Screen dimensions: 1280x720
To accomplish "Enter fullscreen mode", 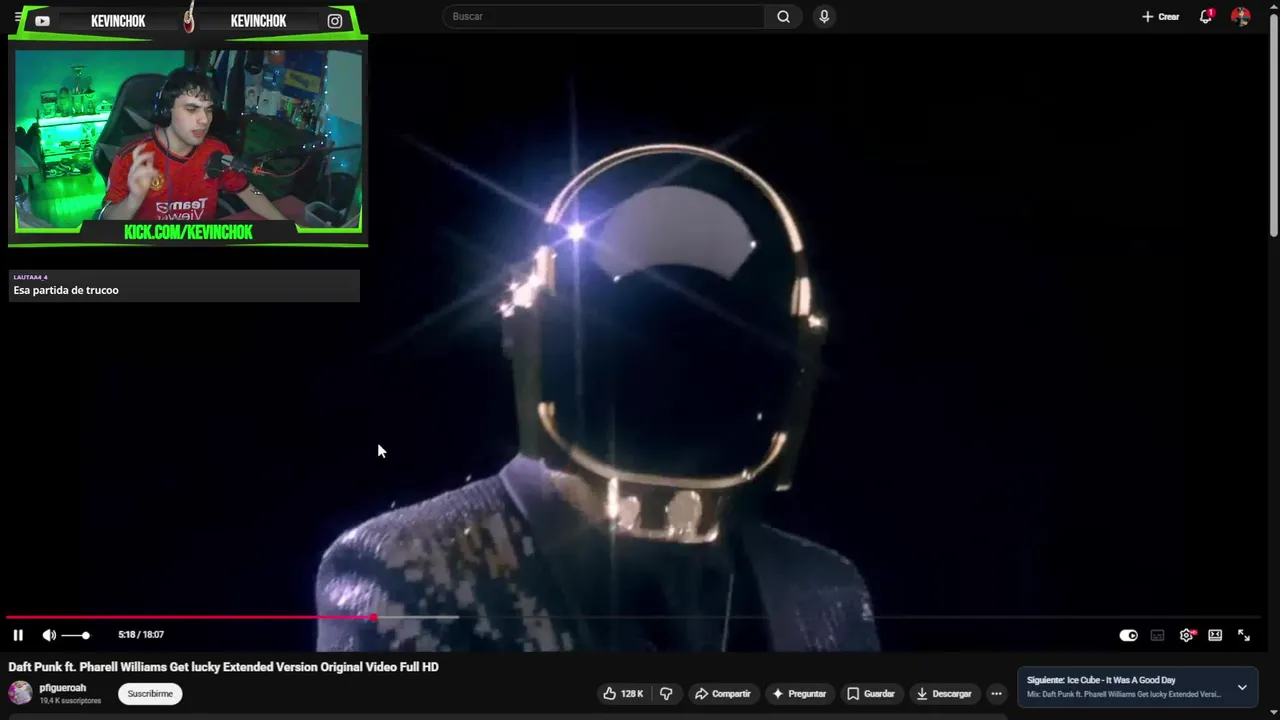I will (x=1244, y=635).
